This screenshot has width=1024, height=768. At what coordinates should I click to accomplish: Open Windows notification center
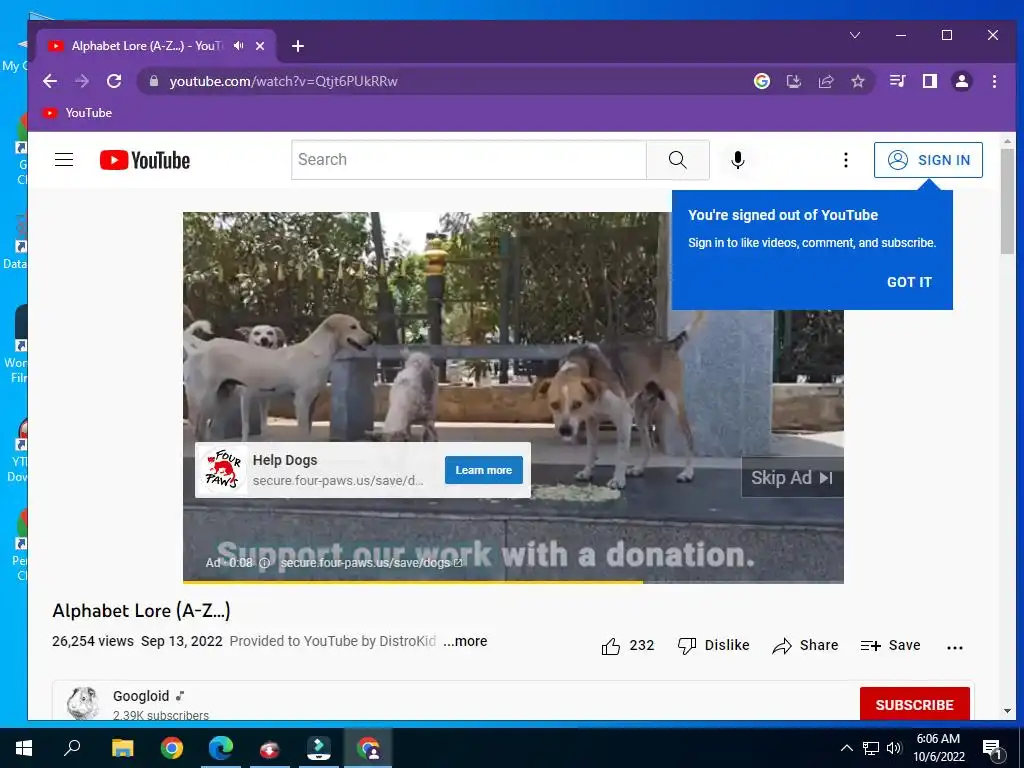click(993, 749)
